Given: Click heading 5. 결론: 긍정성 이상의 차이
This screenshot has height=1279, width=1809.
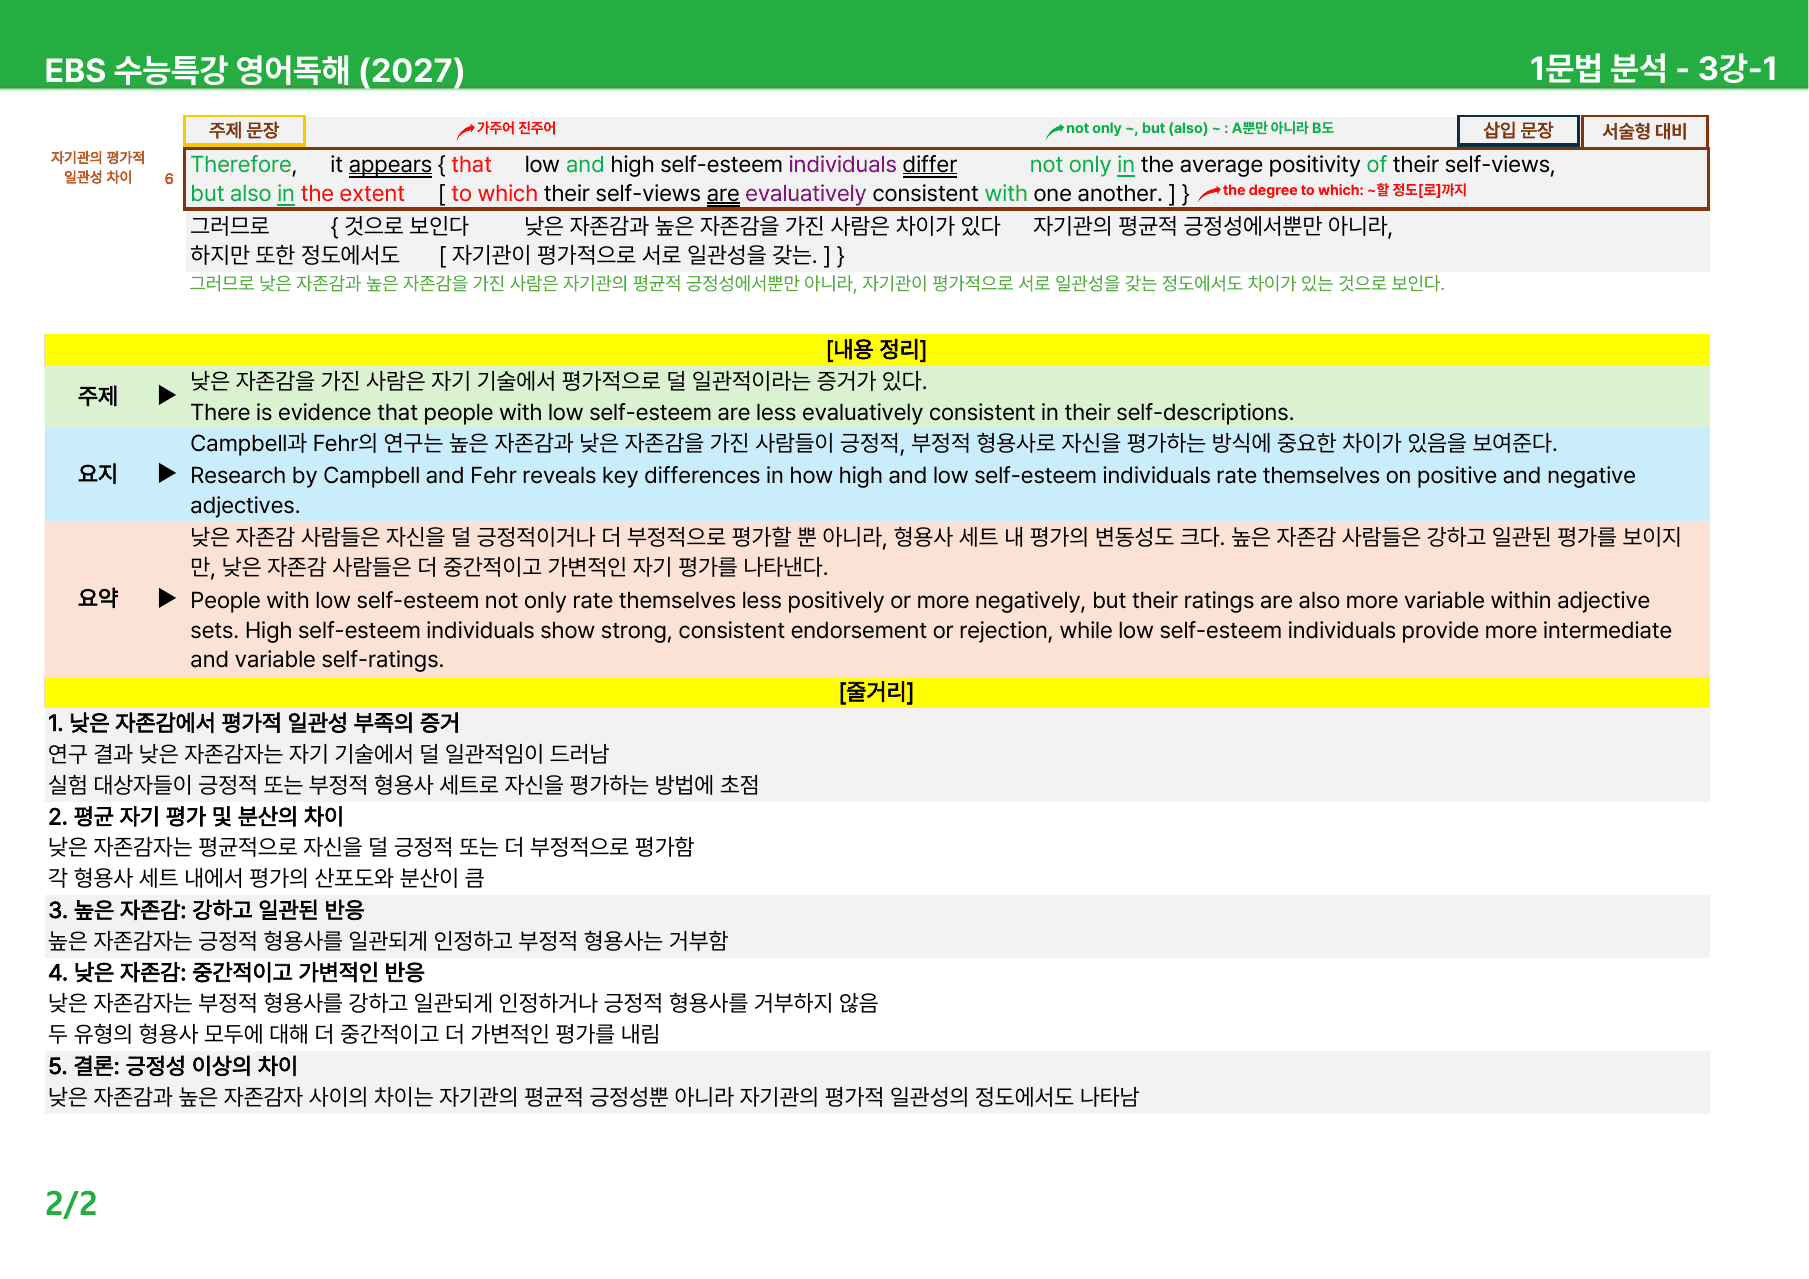Looking at the screenshot, I should [173, 1066].
